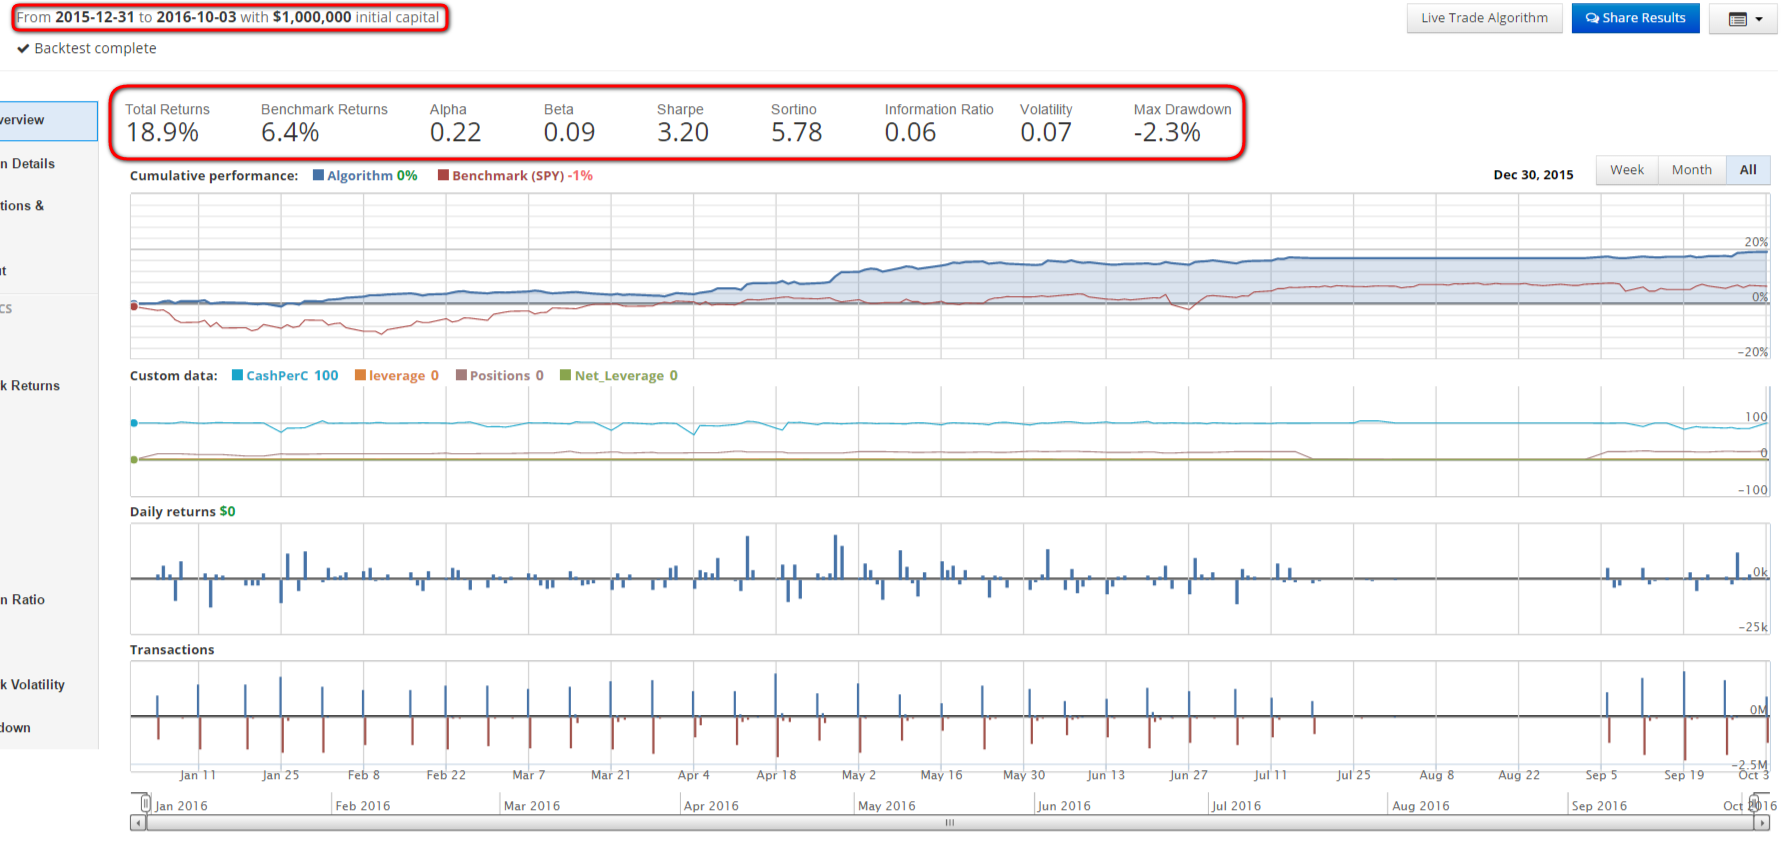Toggle Benchmark (SPY) legend swatch
Viewport: 1787px width, 843px height.
pos(443,175)
